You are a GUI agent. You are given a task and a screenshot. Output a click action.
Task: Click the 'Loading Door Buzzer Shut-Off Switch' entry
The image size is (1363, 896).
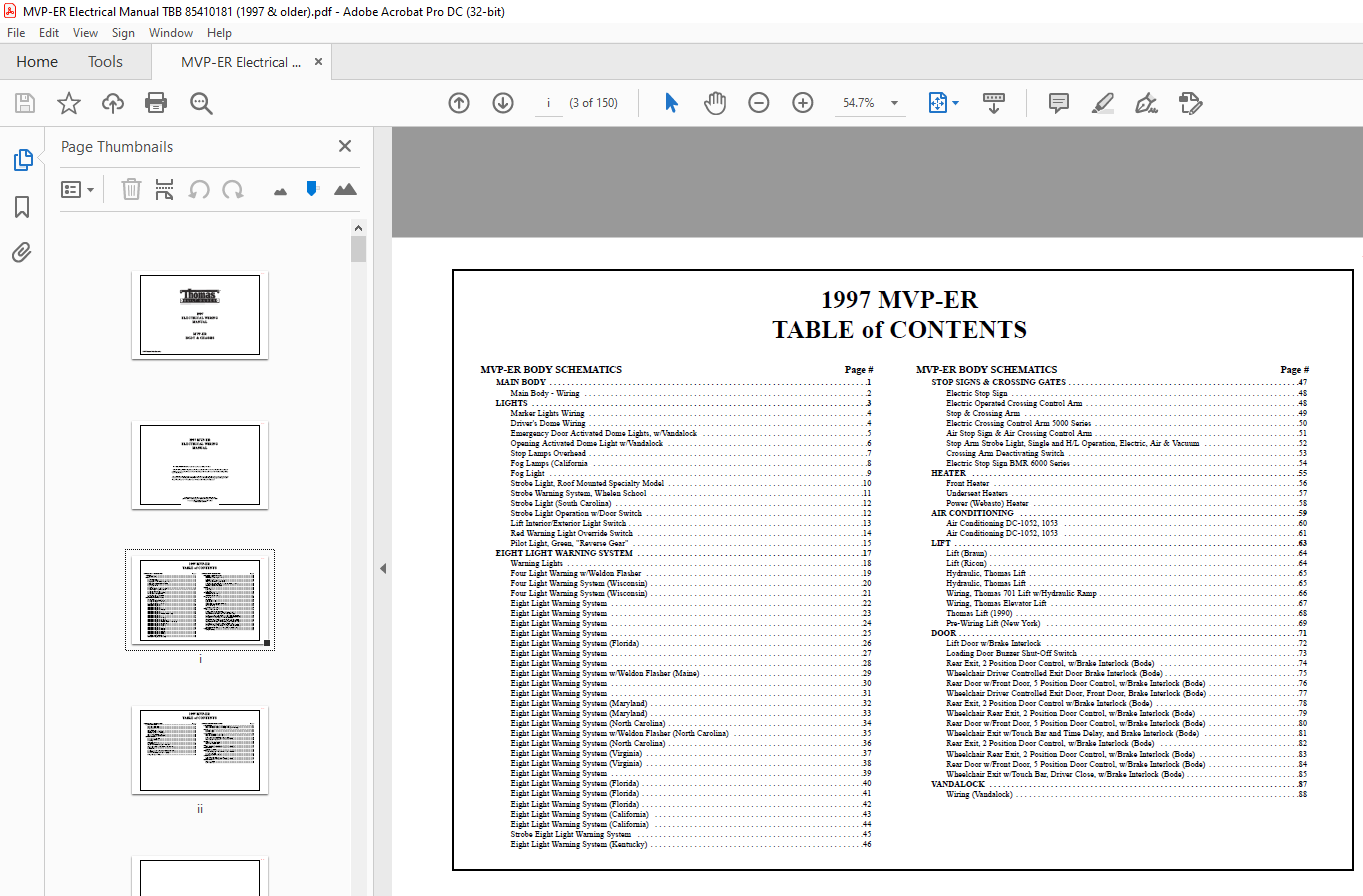coord(1012,653)
